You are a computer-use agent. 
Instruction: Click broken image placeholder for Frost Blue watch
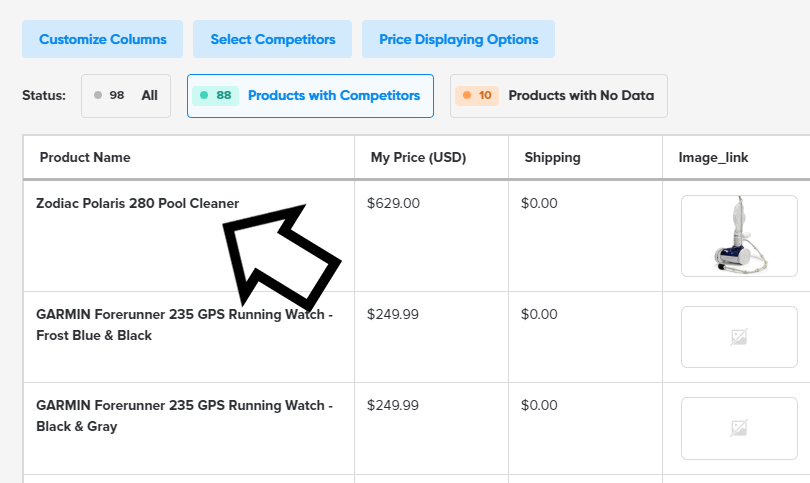pyautogui.click(x=739, y=337)
